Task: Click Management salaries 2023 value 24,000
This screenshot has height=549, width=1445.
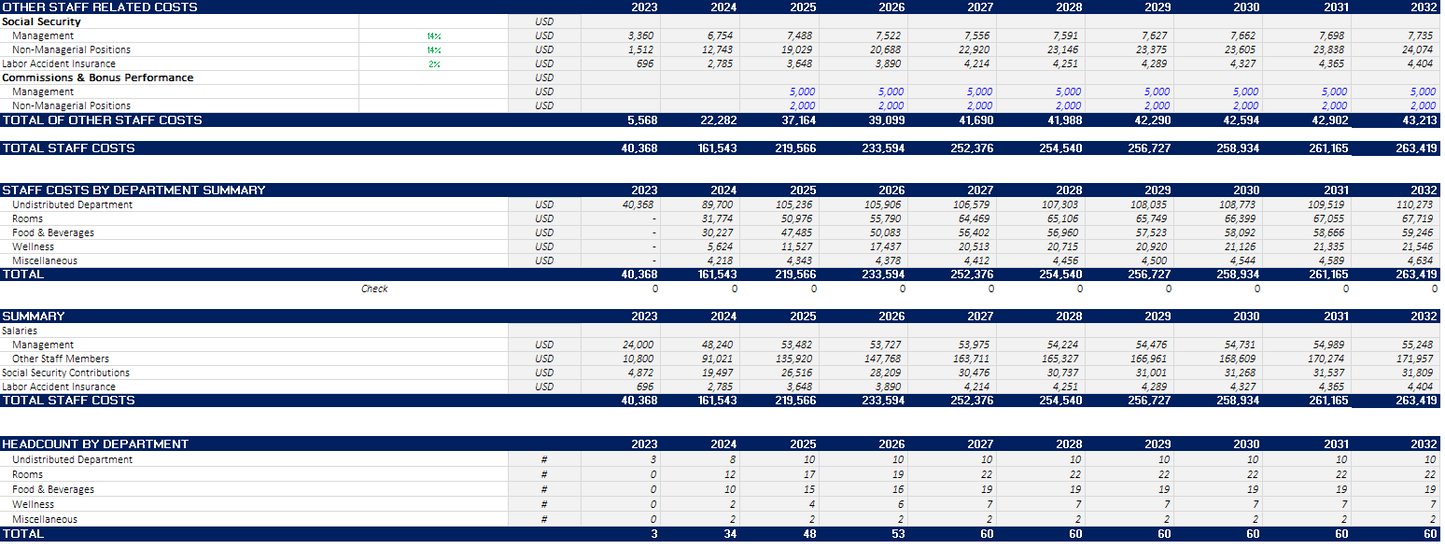Action: (637, 345)
